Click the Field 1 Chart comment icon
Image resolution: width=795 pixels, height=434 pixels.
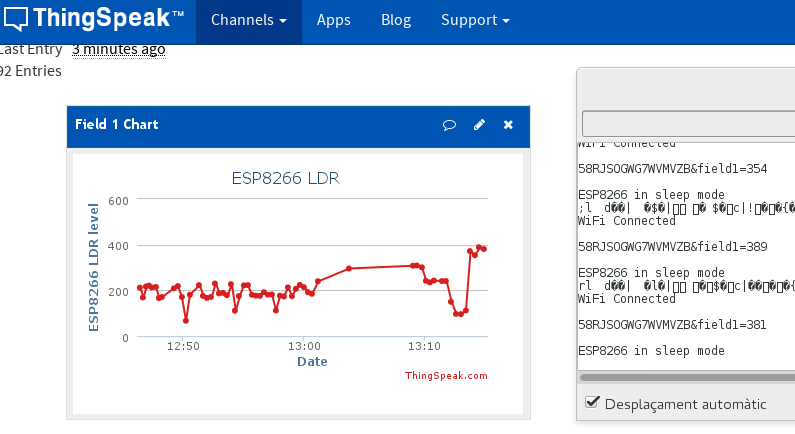coord(449,125)
